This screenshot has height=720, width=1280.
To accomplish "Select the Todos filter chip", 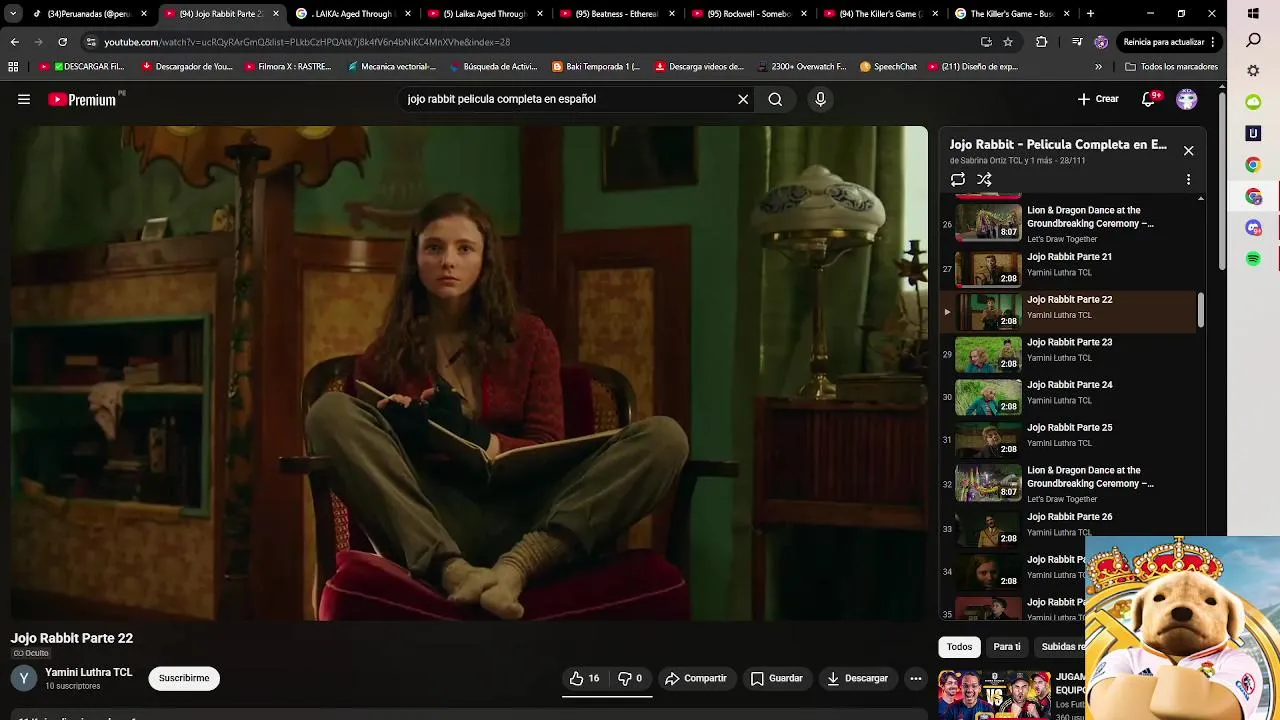I will point(959,647).
